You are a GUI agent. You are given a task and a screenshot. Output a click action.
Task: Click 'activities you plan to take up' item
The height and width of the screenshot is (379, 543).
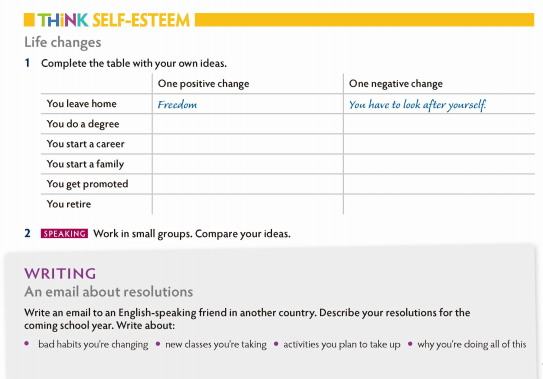coord(342,344)
